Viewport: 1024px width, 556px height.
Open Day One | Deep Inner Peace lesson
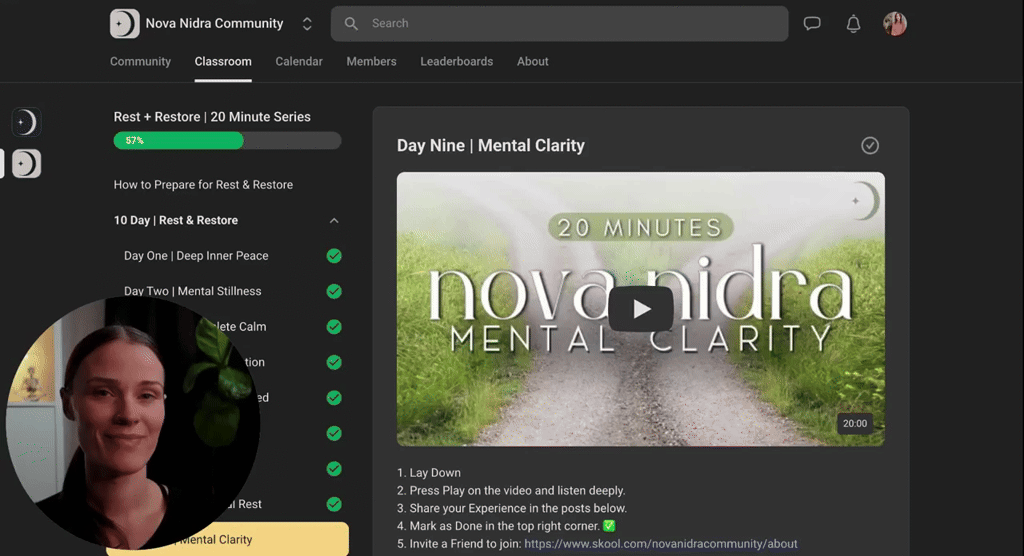pos(196,256)
